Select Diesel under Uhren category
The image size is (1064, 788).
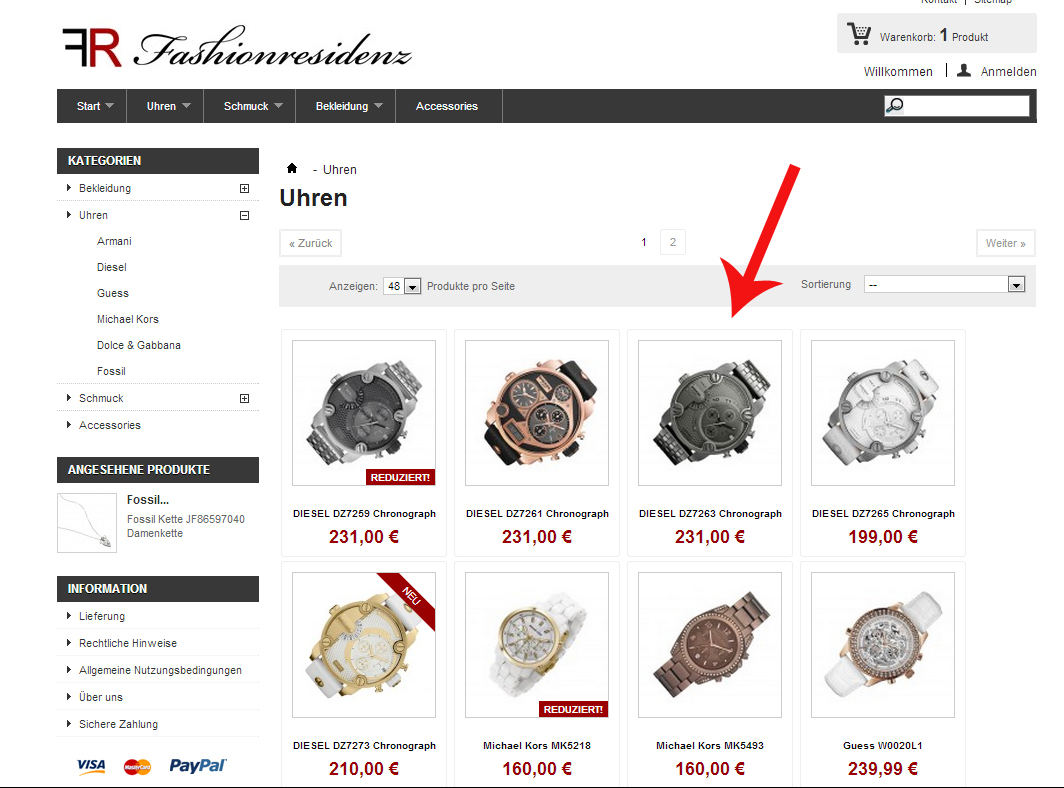point(112,267)
